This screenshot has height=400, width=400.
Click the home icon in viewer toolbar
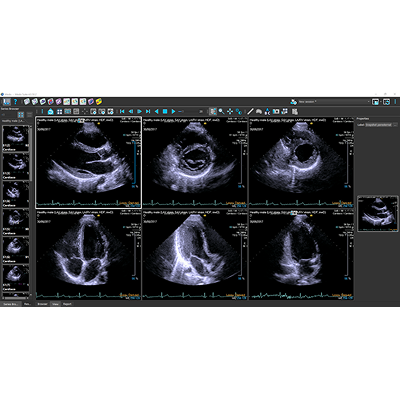[51, 111]
